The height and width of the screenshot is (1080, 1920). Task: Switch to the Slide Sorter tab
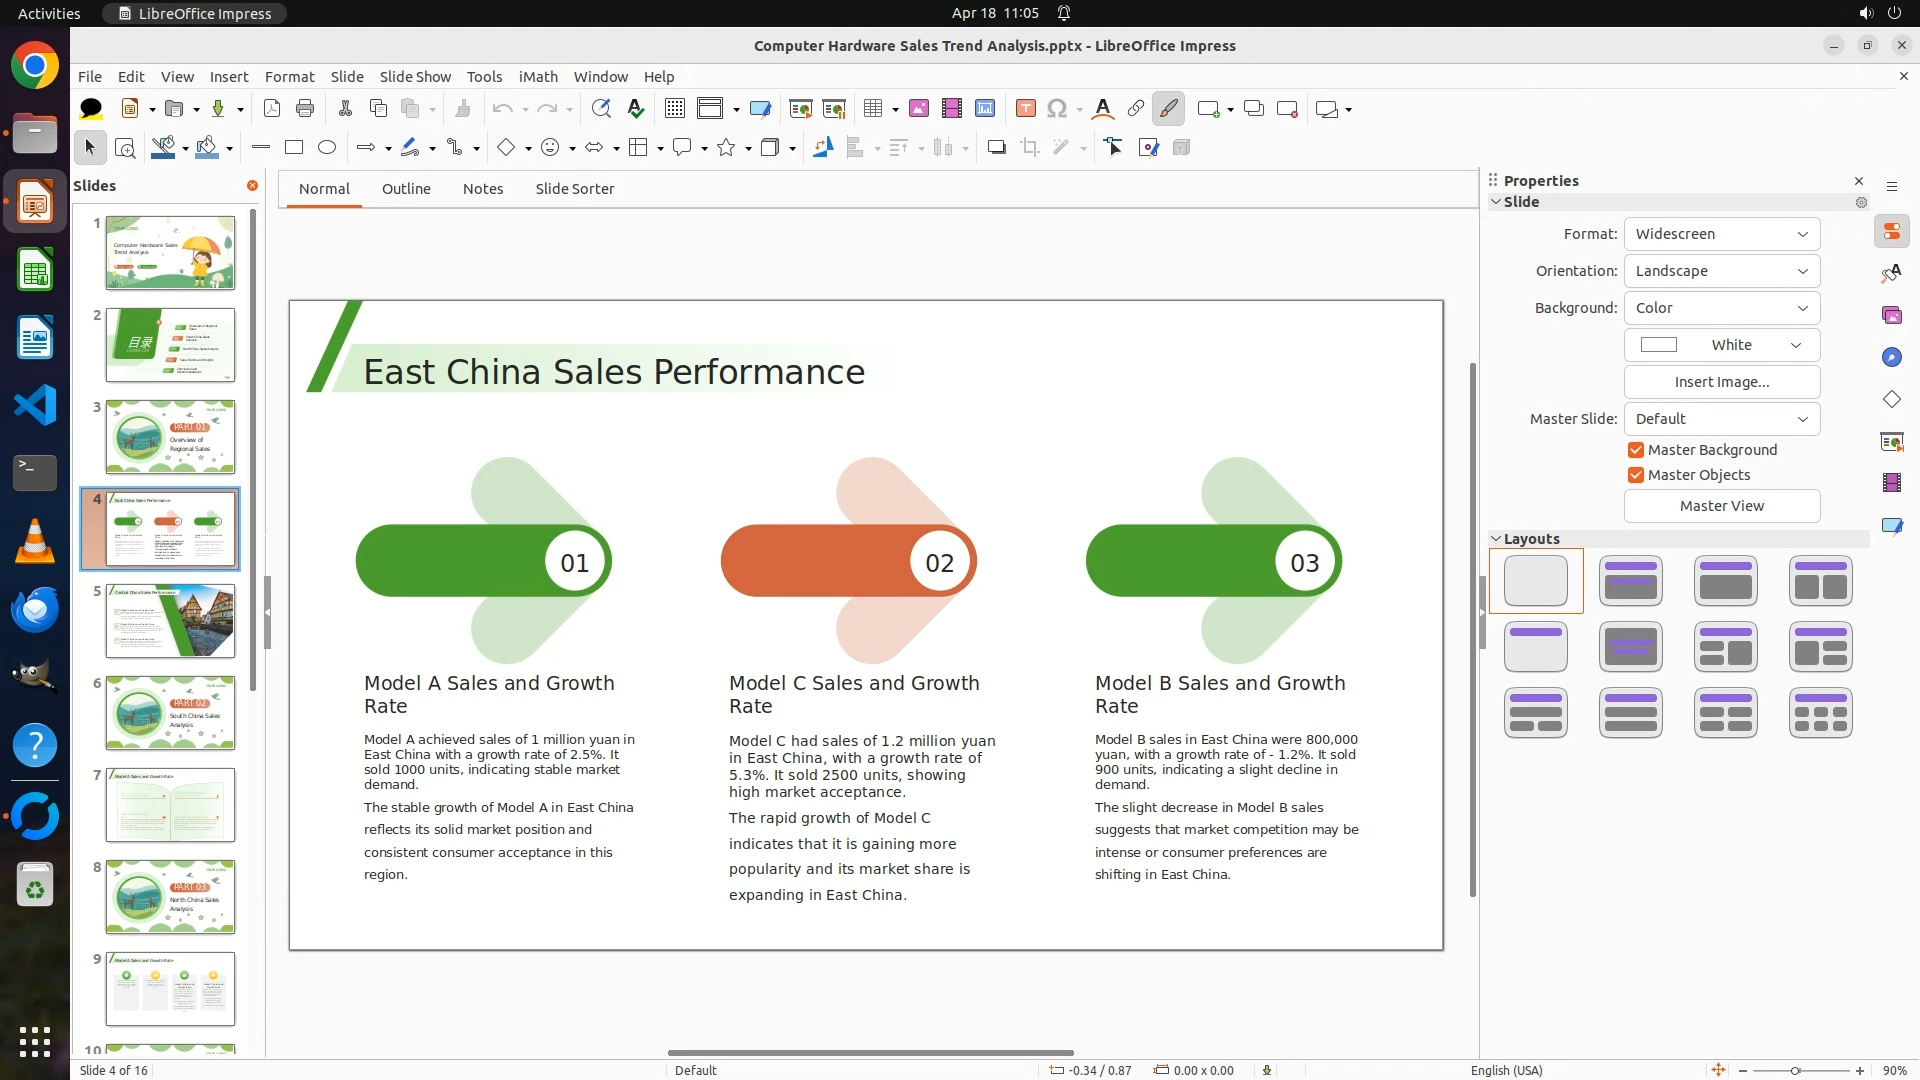[x=574, y=189]
